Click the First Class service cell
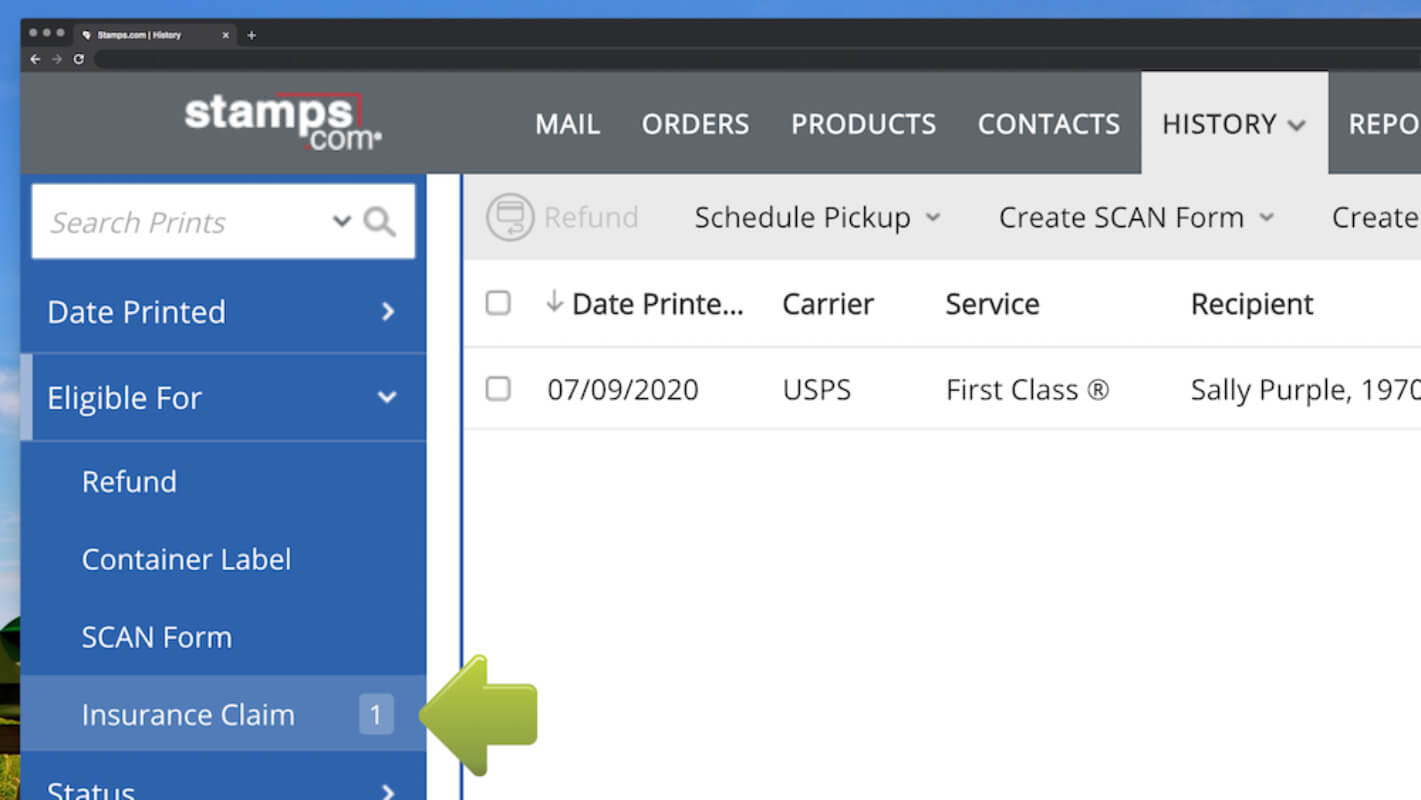Viewport: 1421px width, 800px height. 1027,389
